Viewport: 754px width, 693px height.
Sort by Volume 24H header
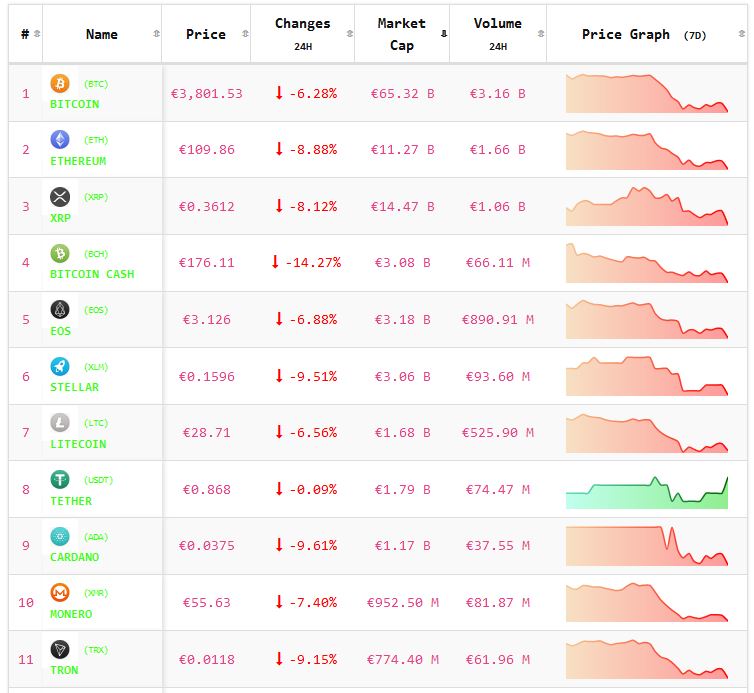click(497, 33)
